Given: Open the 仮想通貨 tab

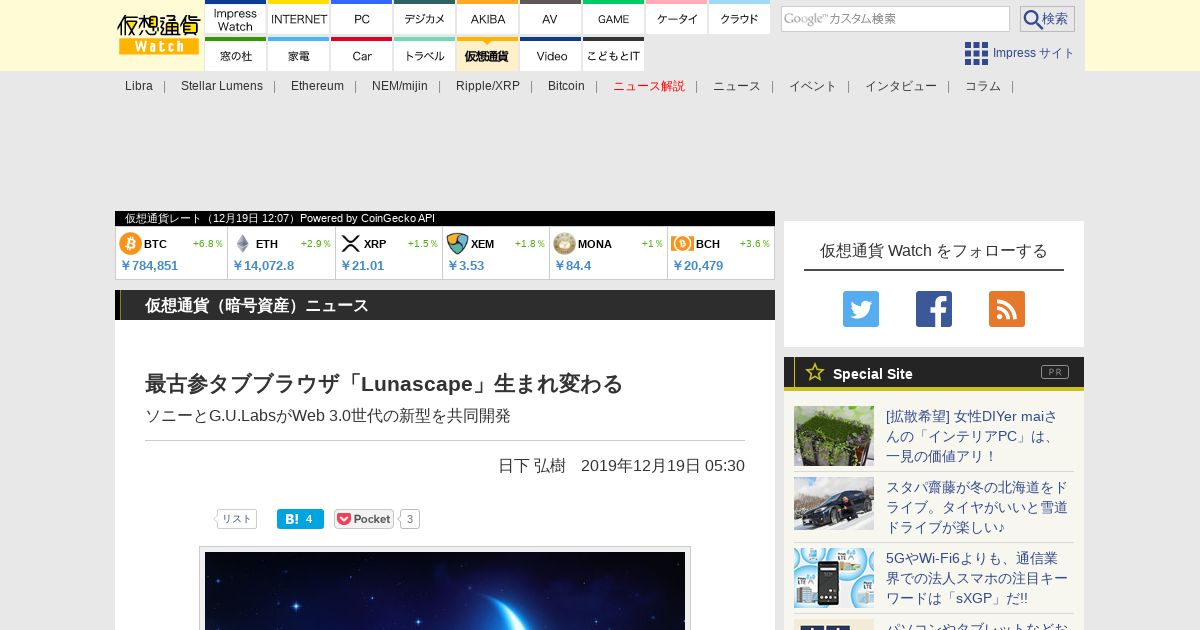Looking at the screenshot, I should coord(488,55).
